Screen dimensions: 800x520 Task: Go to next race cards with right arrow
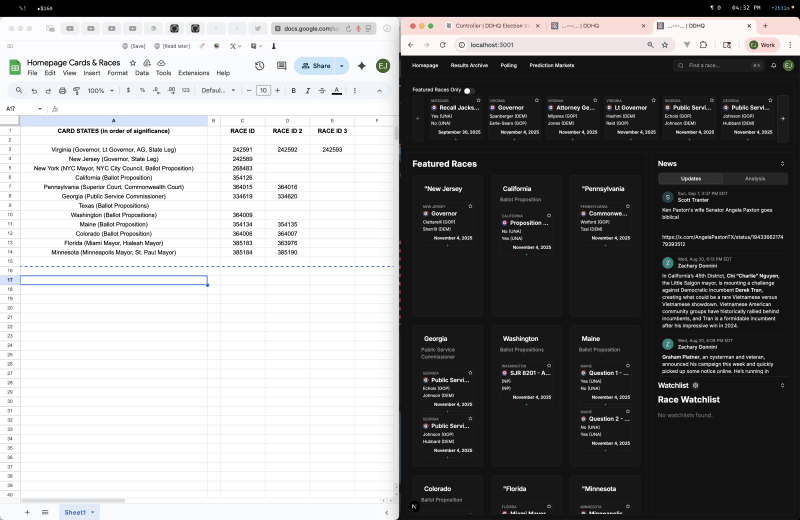pyautogui.click(x=783, y=118)
